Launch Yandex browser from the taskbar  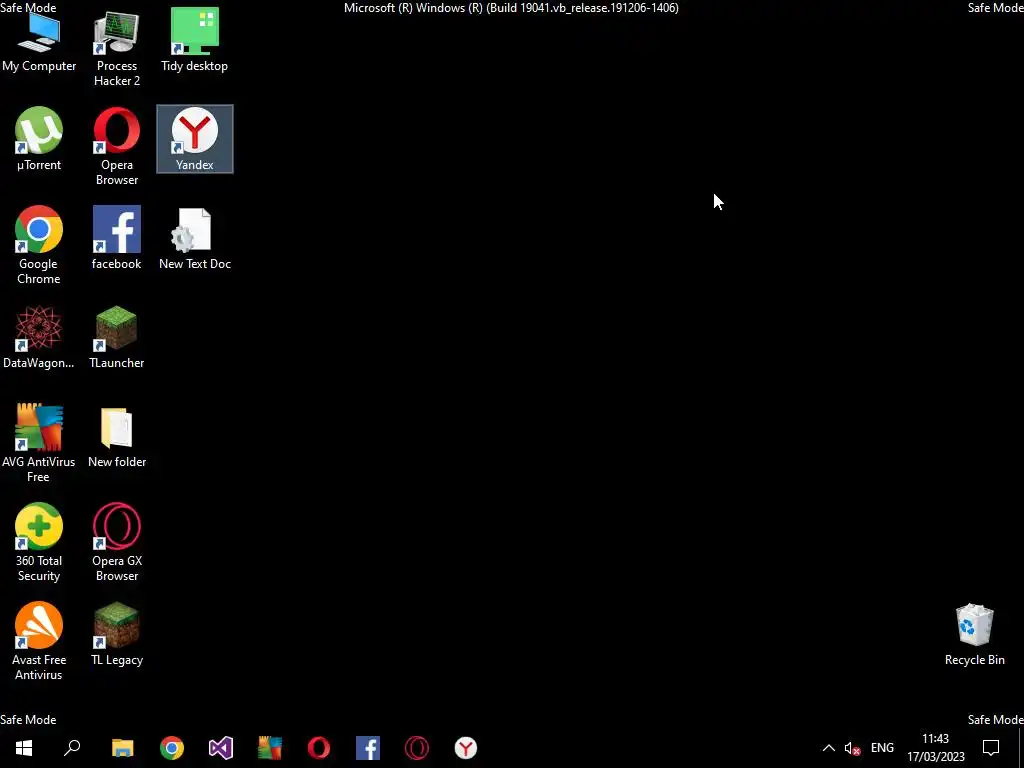click(466, 748)
